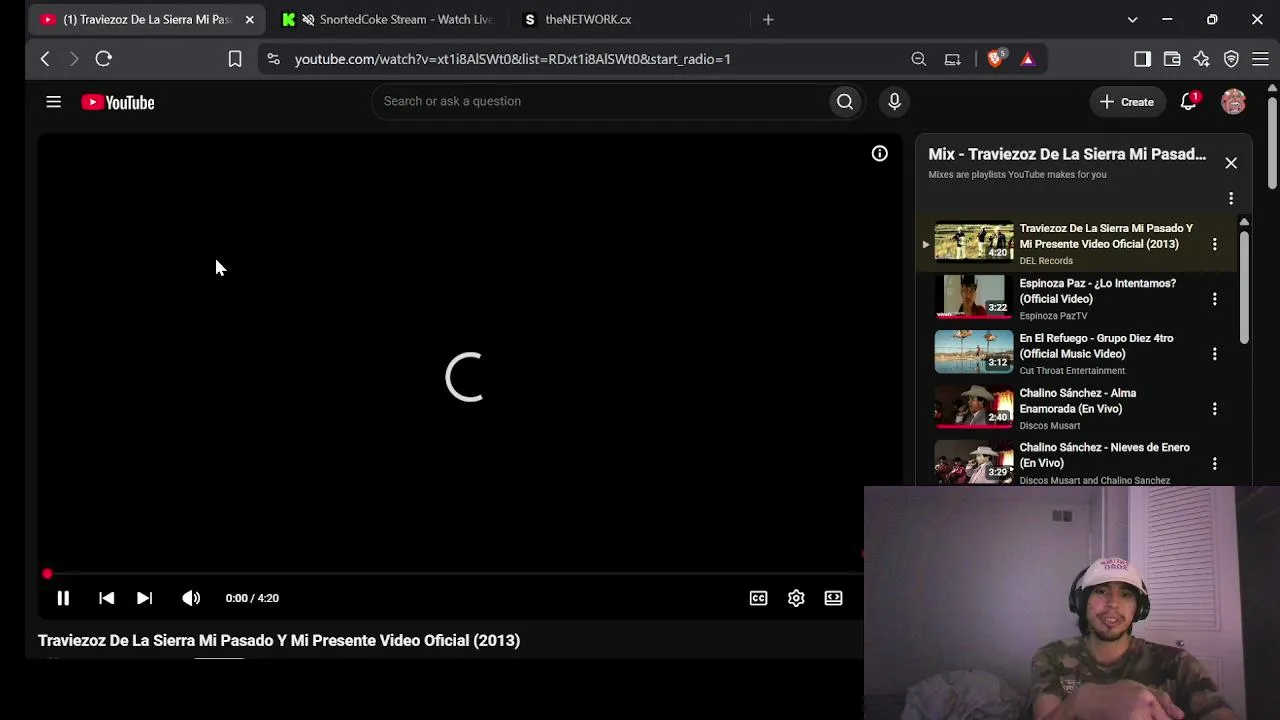Screen dimensions: 1280x720
Task: Play Espinoza Paz ¿Lo Intentamos? thumbnail
Action: click(x=973, y=297)
